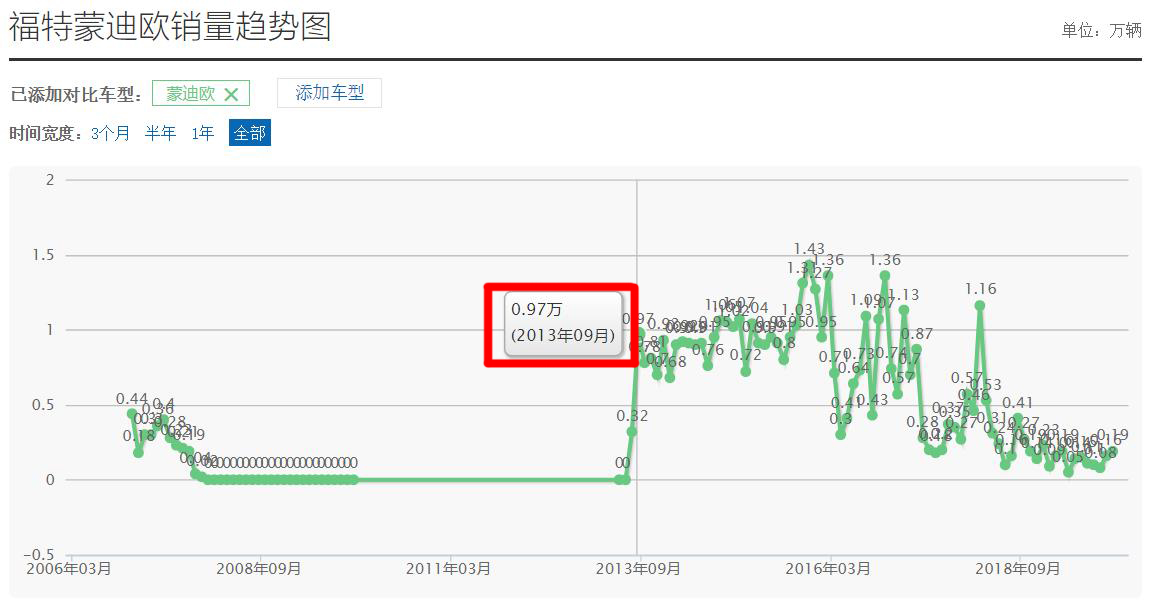Click the 1.13 data point

click(x=904, y=310)
